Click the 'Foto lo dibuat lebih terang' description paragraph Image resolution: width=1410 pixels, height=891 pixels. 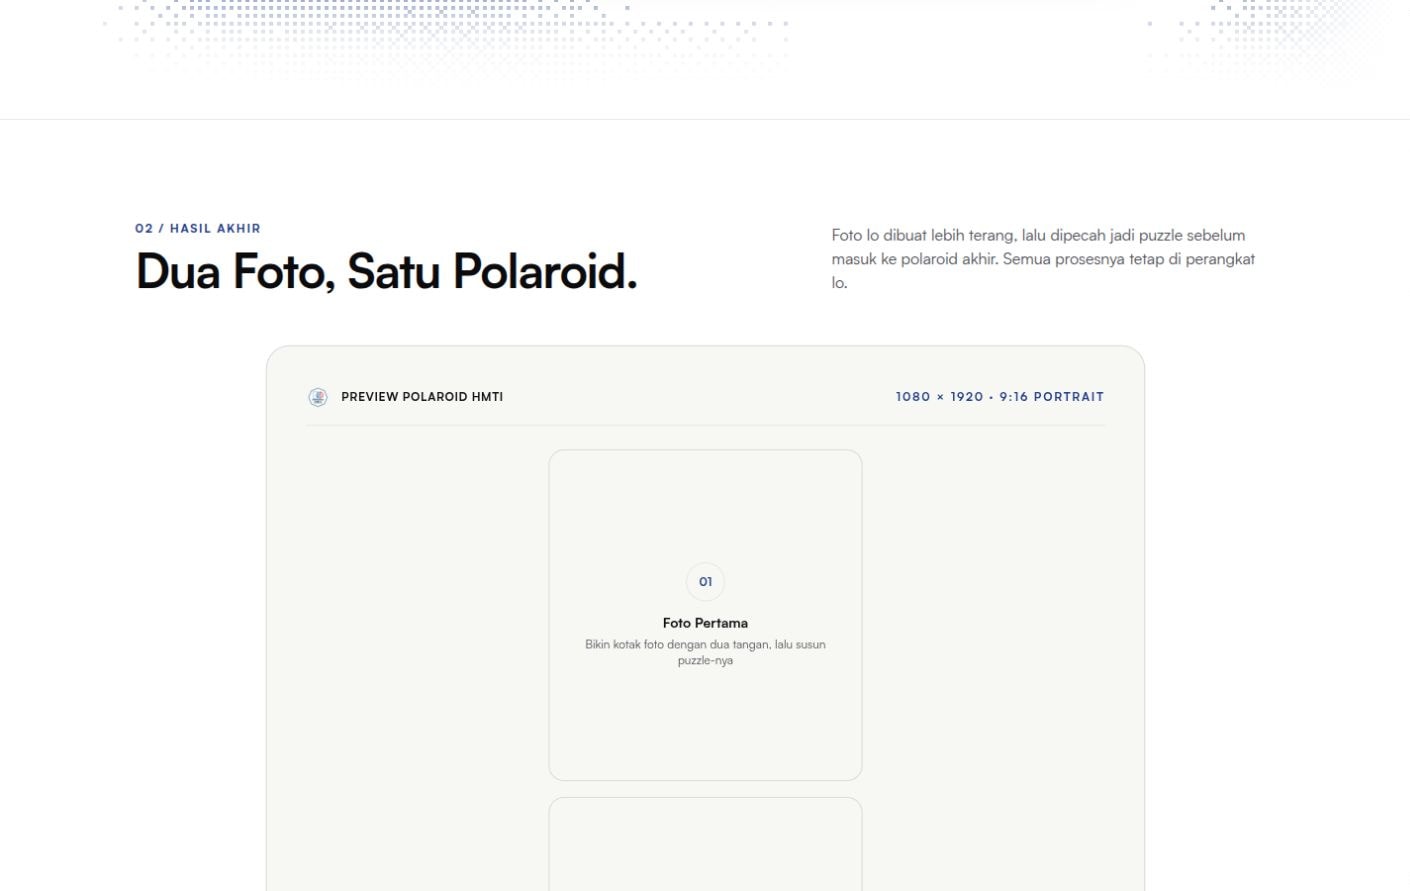(1043, 259)
